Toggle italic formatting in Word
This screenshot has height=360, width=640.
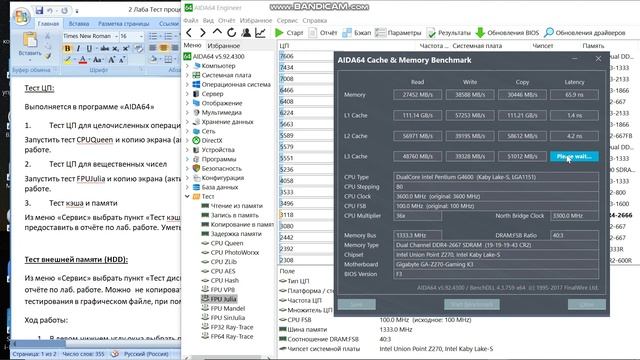tap(78, 48)
